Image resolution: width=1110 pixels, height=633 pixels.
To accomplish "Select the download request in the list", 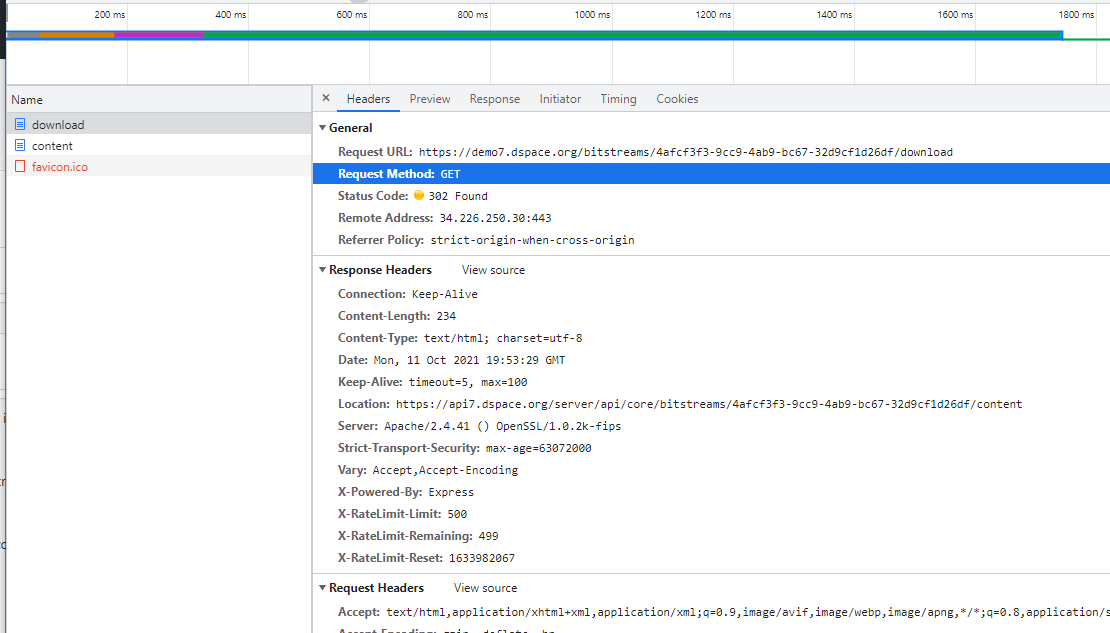I will [x=60, y=124].
